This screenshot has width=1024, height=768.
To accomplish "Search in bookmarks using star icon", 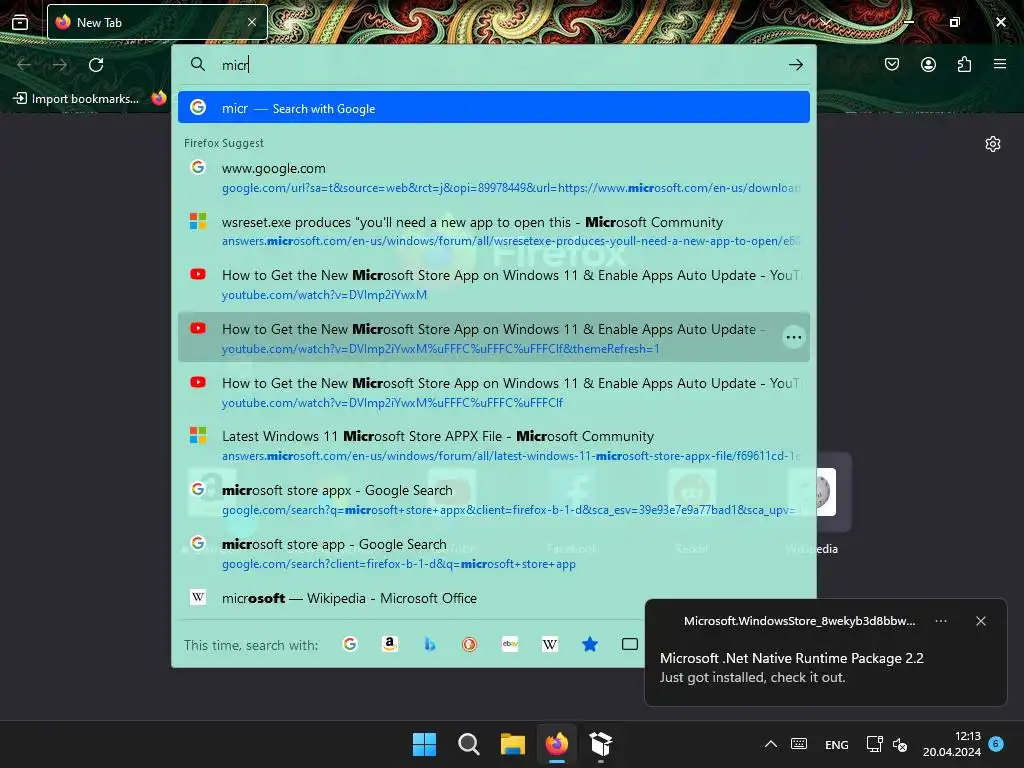I will tap(590, 645).
